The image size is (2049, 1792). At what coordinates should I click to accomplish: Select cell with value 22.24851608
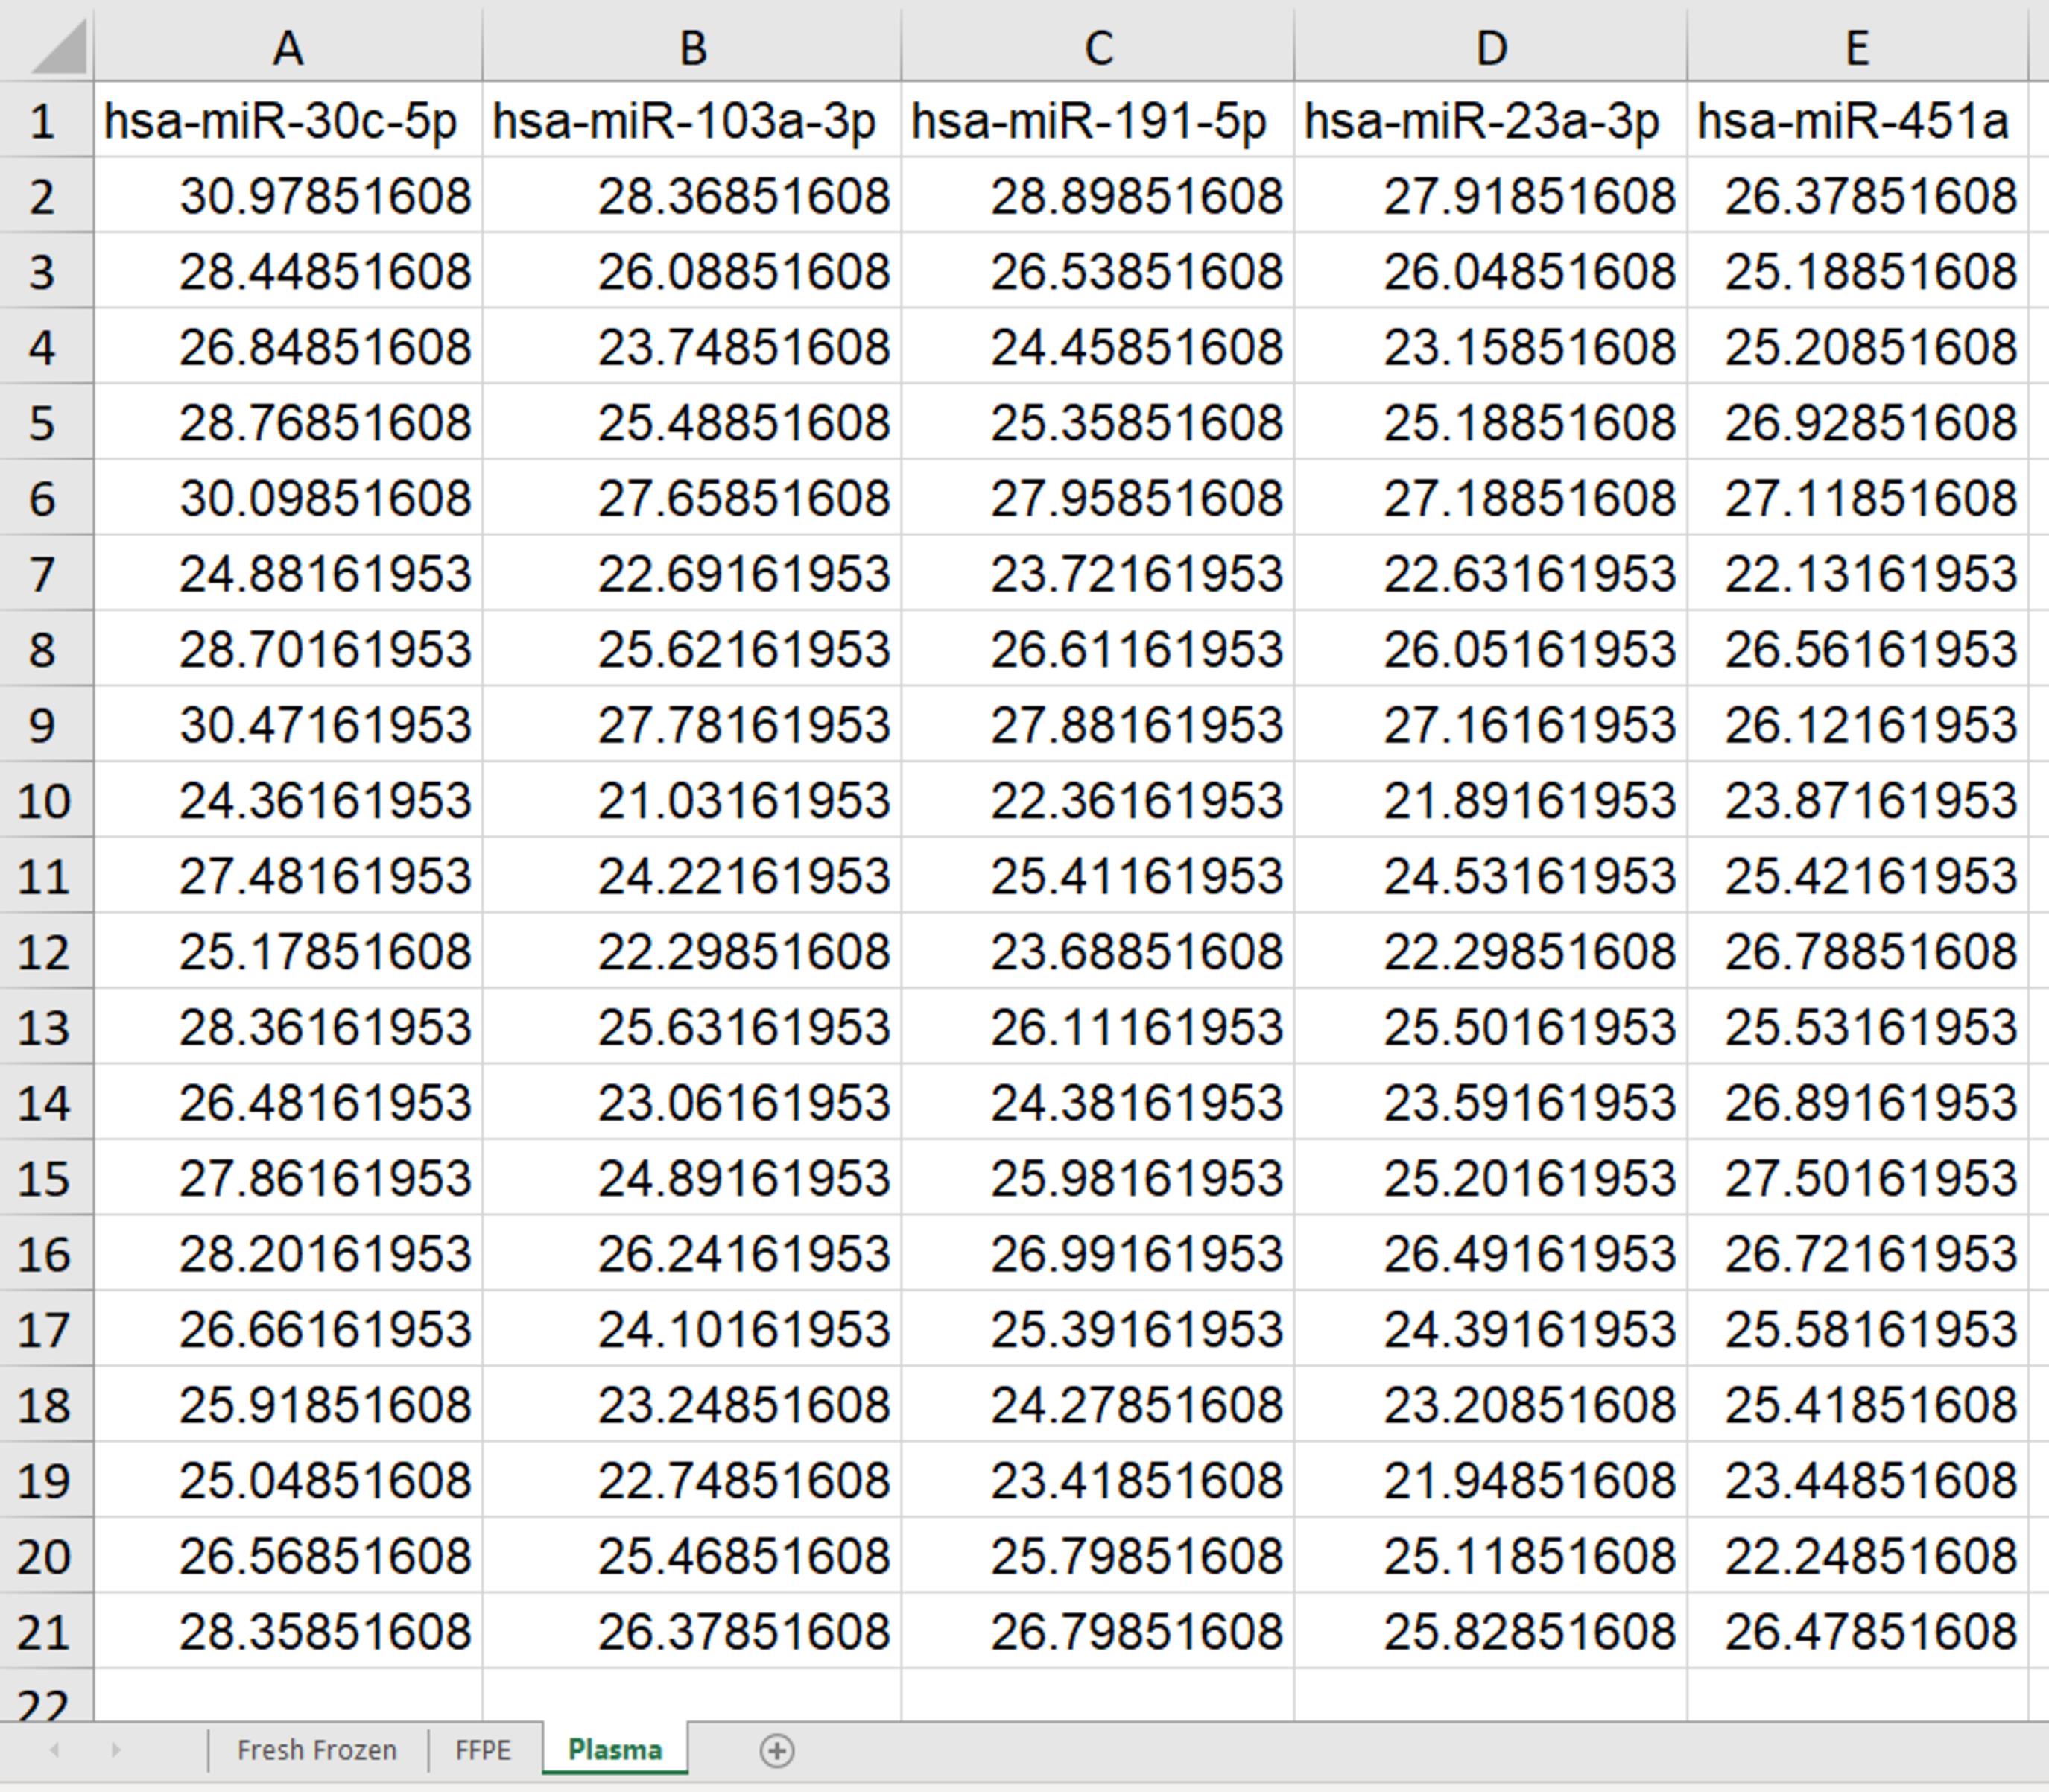(x=1857, y=1556)
